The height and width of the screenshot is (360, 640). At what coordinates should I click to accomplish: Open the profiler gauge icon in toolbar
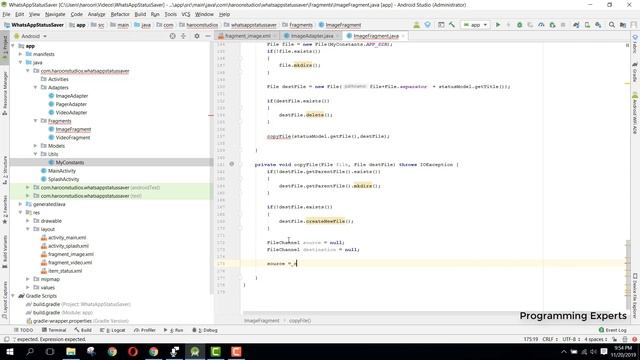click(x=541, y=25)
